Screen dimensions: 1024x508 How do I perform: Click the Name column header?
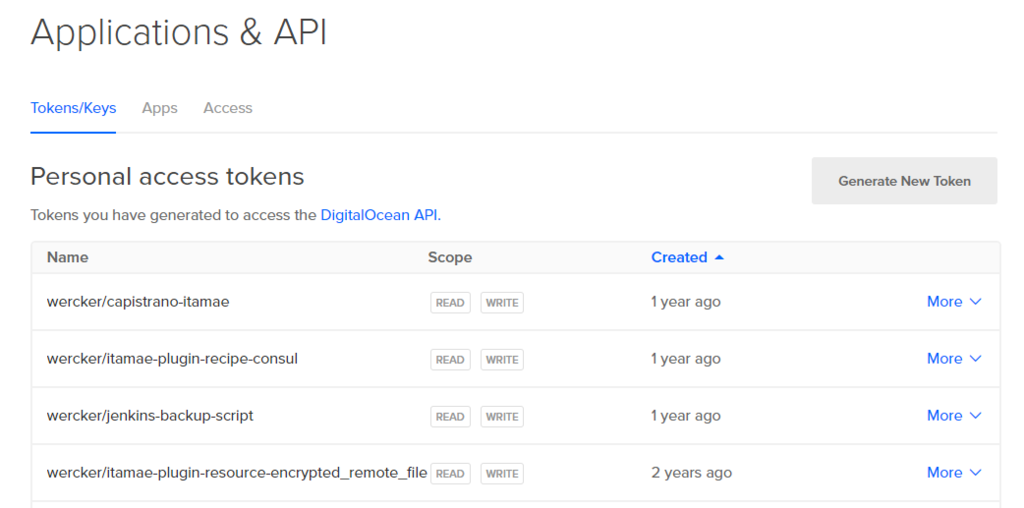click(68, 257)
